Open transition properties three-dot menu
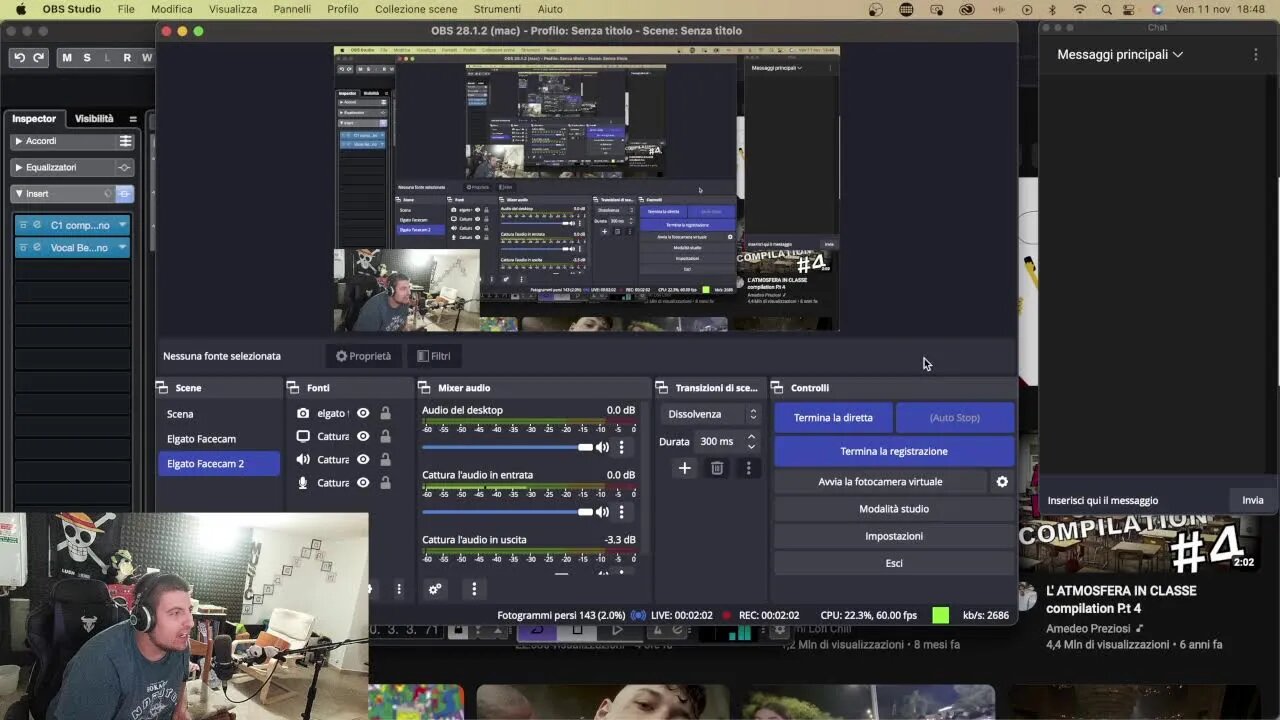 748,468
